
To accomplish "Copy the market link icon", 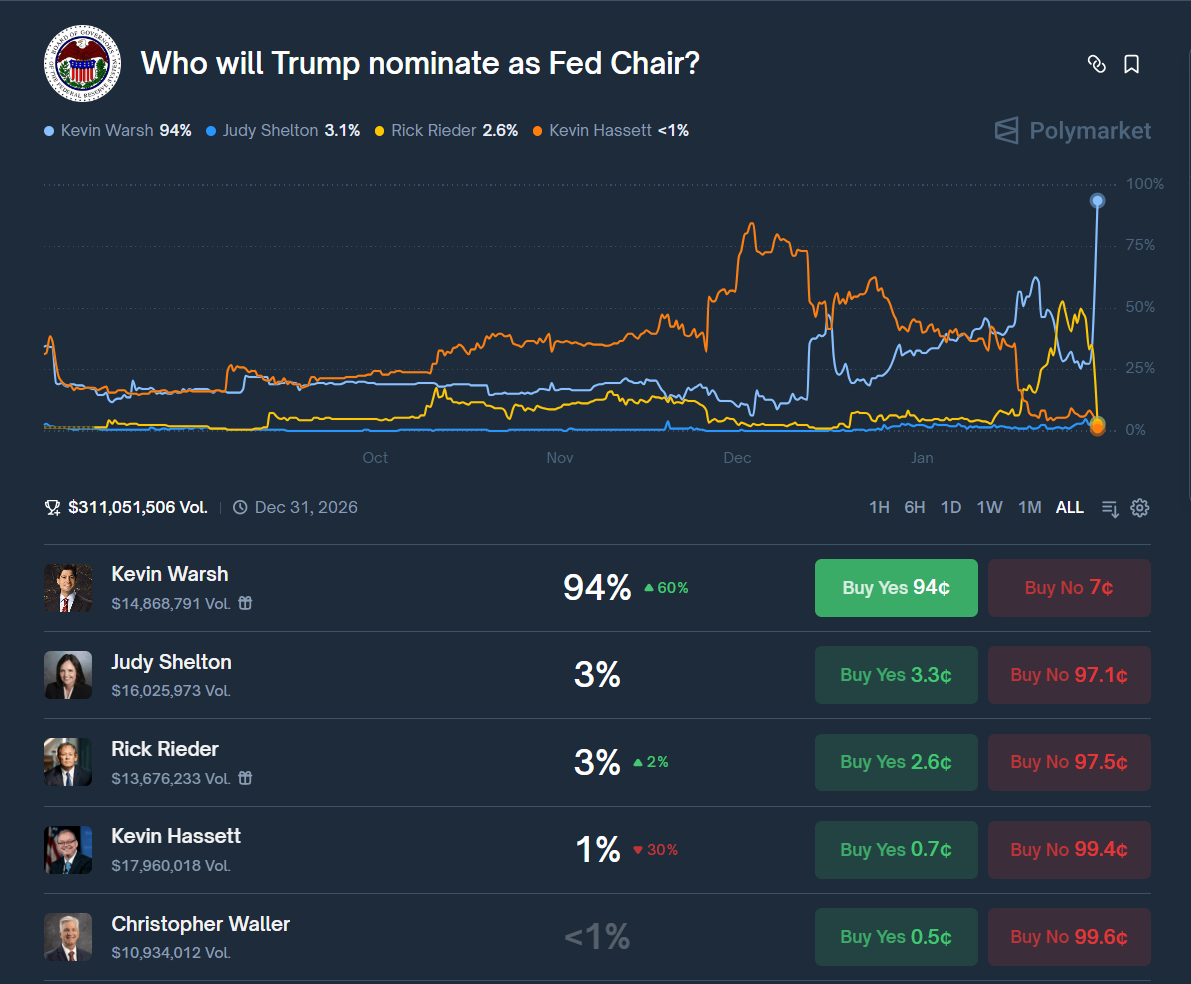I will 1096,64.
